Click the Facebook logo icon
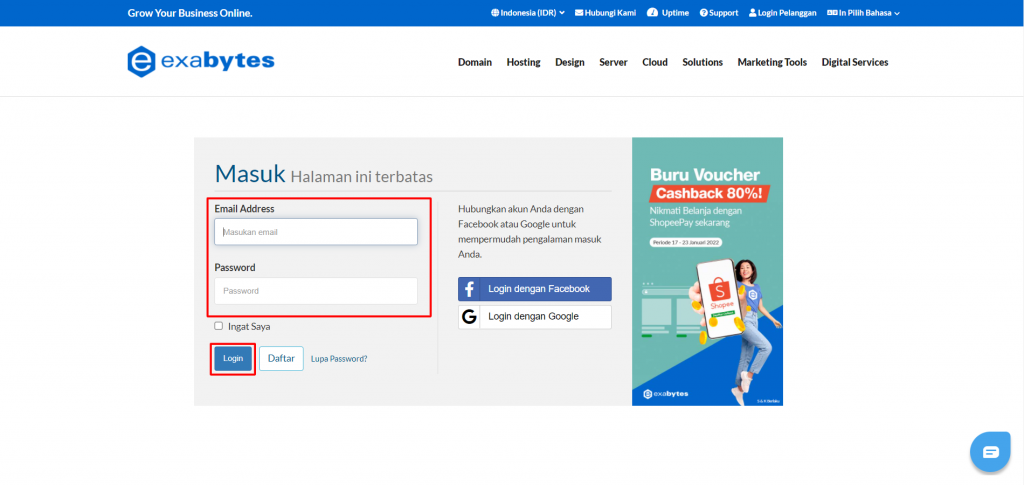Viewport: 1024px width, 485px height. click(468, 289)
